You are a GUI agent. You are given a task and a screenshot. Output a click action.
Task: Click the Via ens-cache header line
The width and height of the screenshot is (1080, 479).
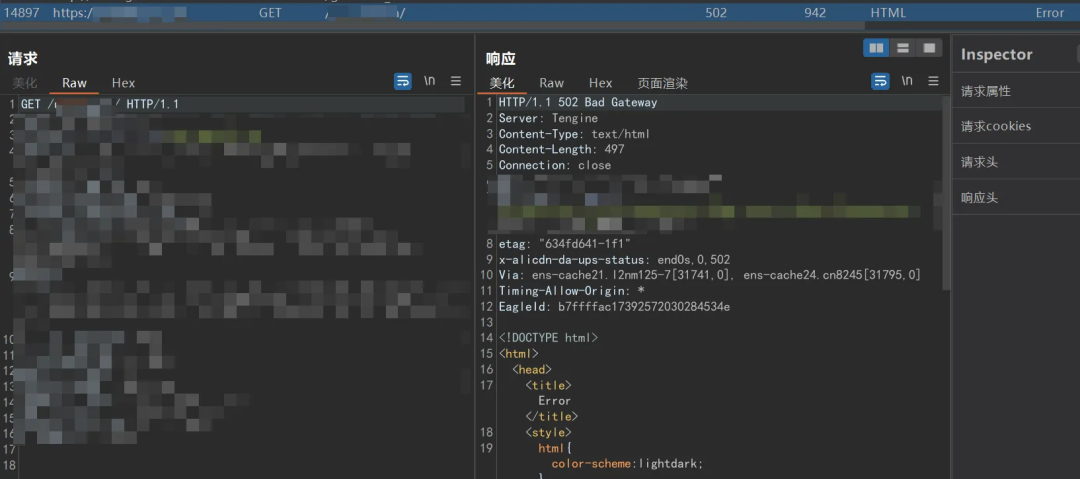710,275
